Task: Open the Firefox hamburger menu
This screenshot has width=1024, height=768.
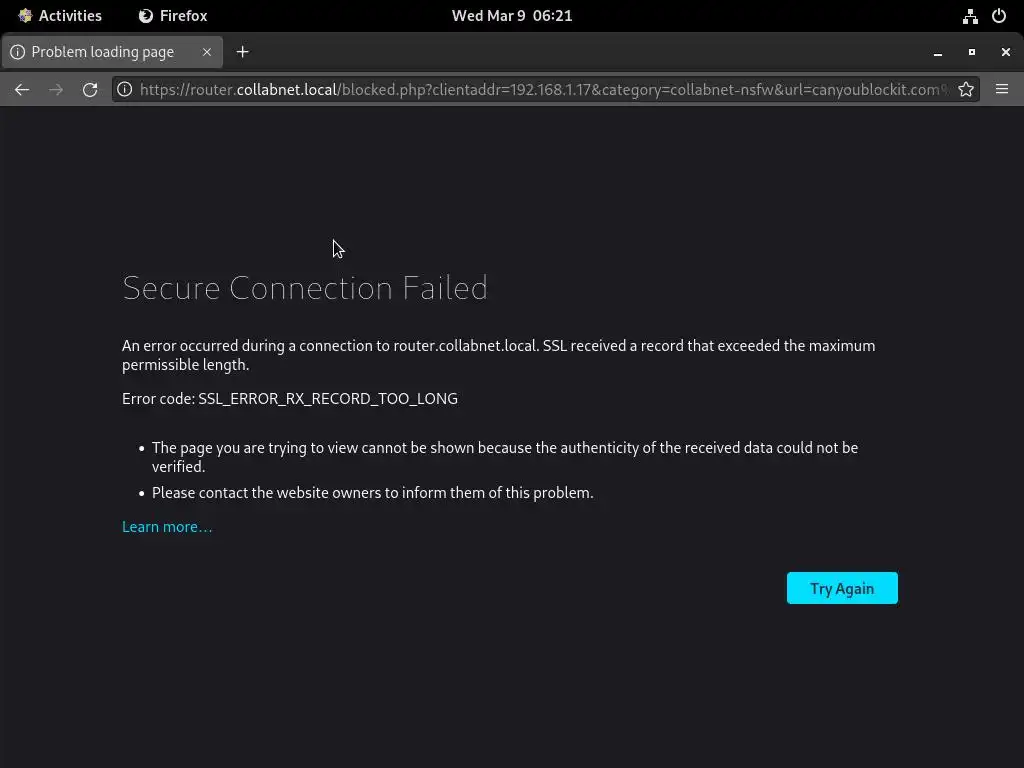Action: tap(1001, 89)
